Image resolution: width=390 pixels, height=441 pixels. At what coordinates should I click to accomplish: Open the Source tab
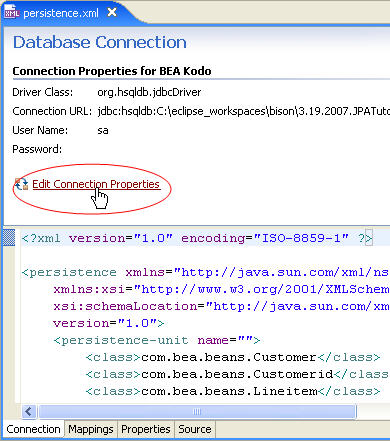195,429
